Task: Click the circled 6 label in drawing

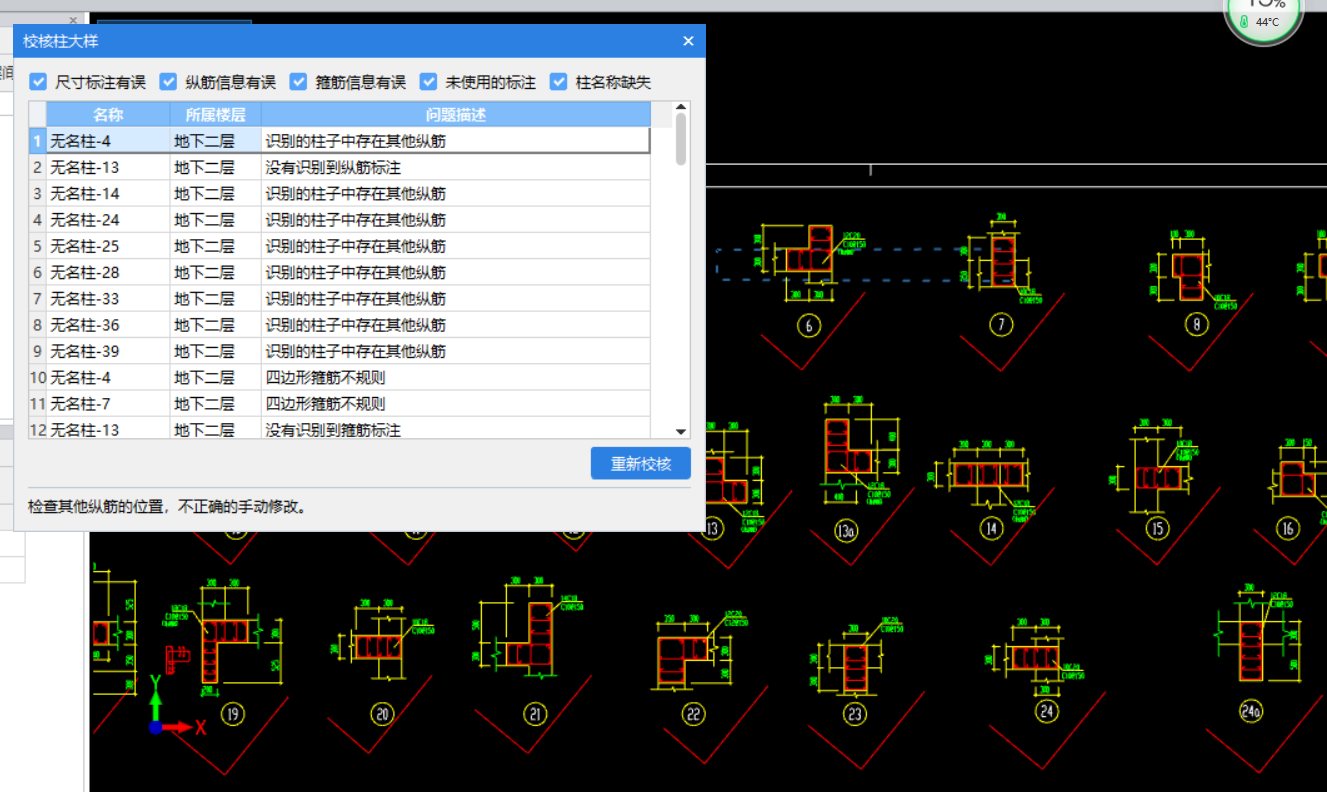Action: [808, 325]
